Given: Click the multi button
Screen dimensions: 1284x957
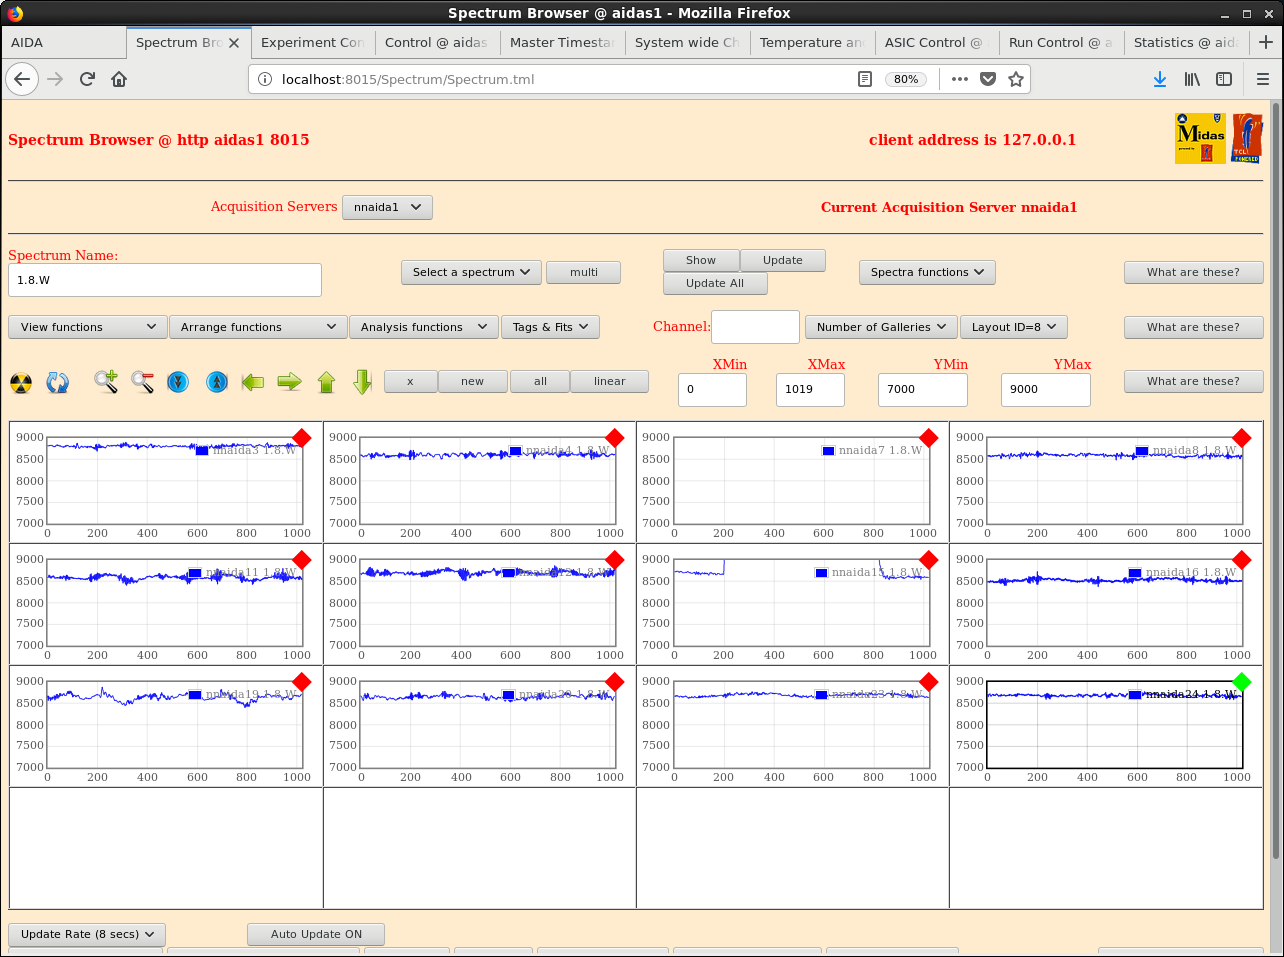Looking at the screenshot, I should 584,272.
